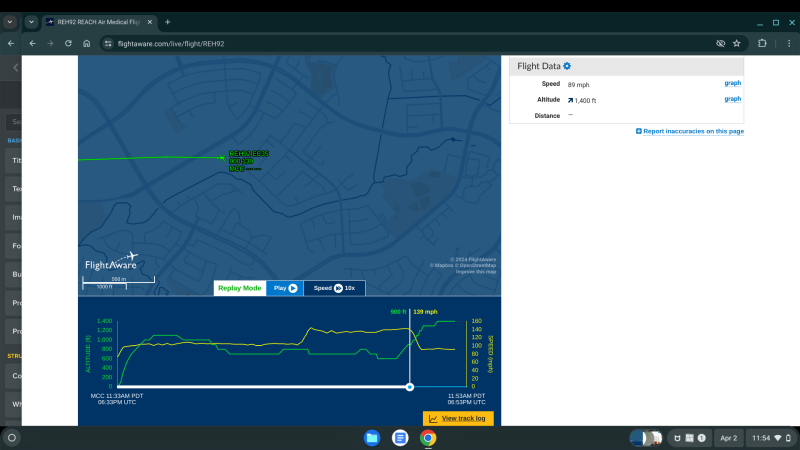
Task: Open the launcher circle button
Action: 12,438
